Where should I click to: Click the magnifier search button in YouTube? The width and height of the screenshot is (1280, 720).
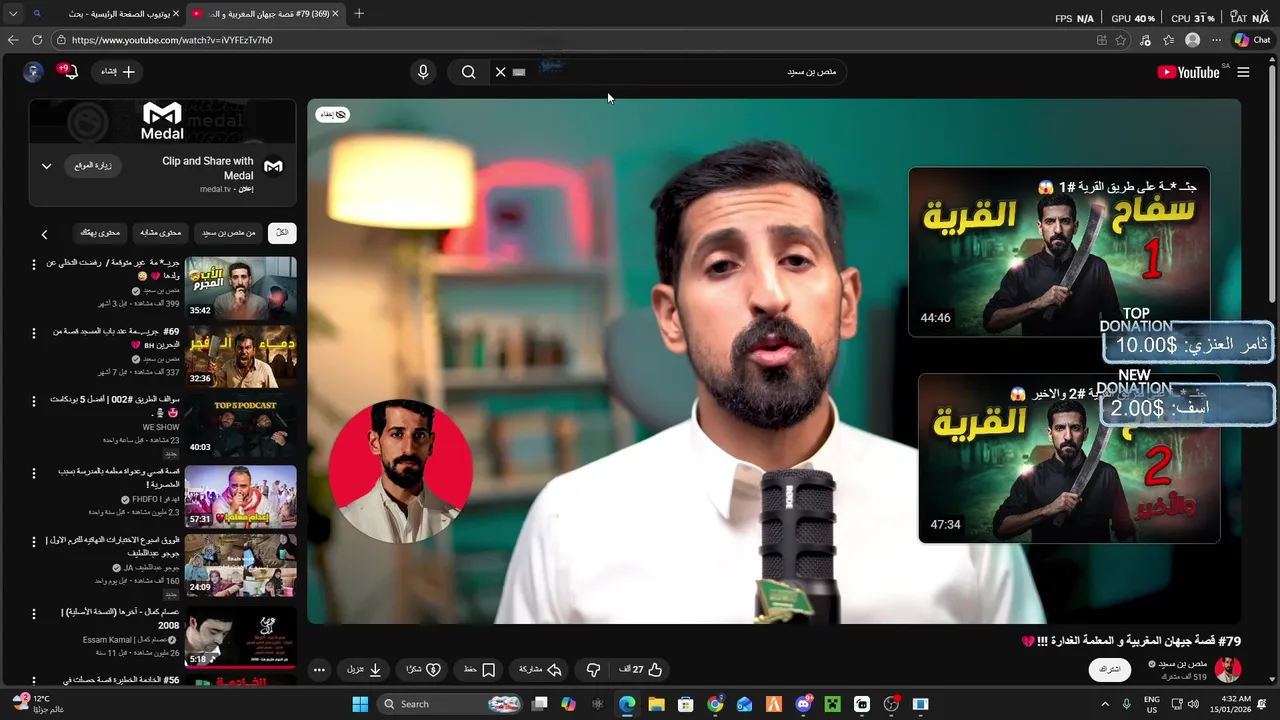468,72
